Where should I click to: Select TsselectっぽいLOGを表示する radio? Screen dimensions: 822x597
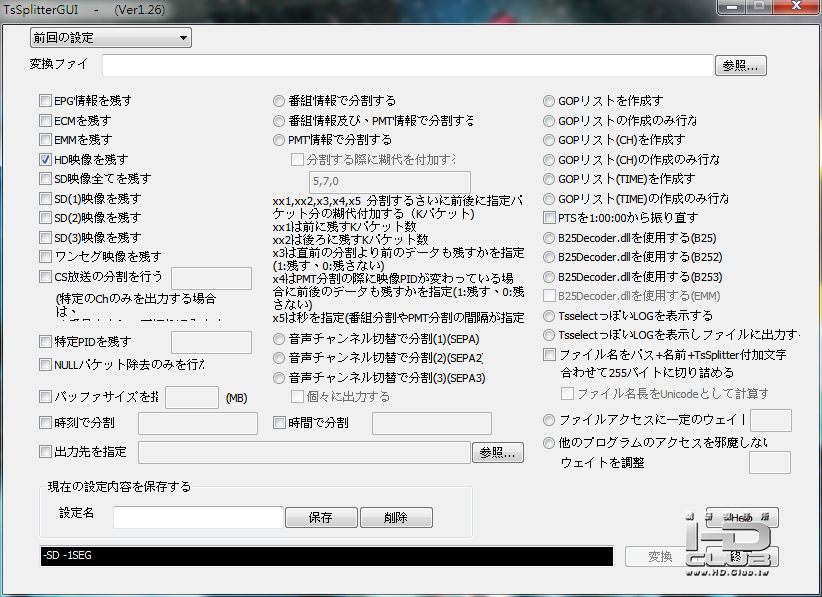tap(549, 316)
